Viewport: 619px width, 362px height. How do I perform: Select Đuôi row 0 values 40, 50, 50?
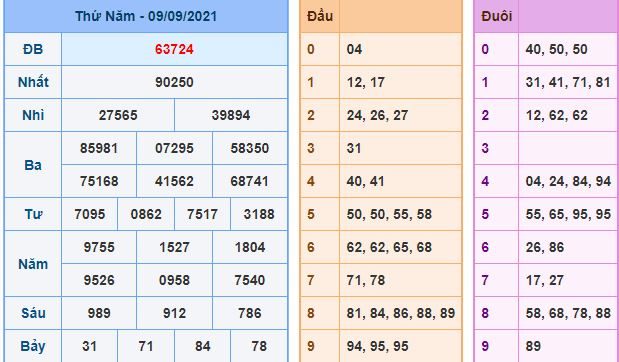point(557,49)
